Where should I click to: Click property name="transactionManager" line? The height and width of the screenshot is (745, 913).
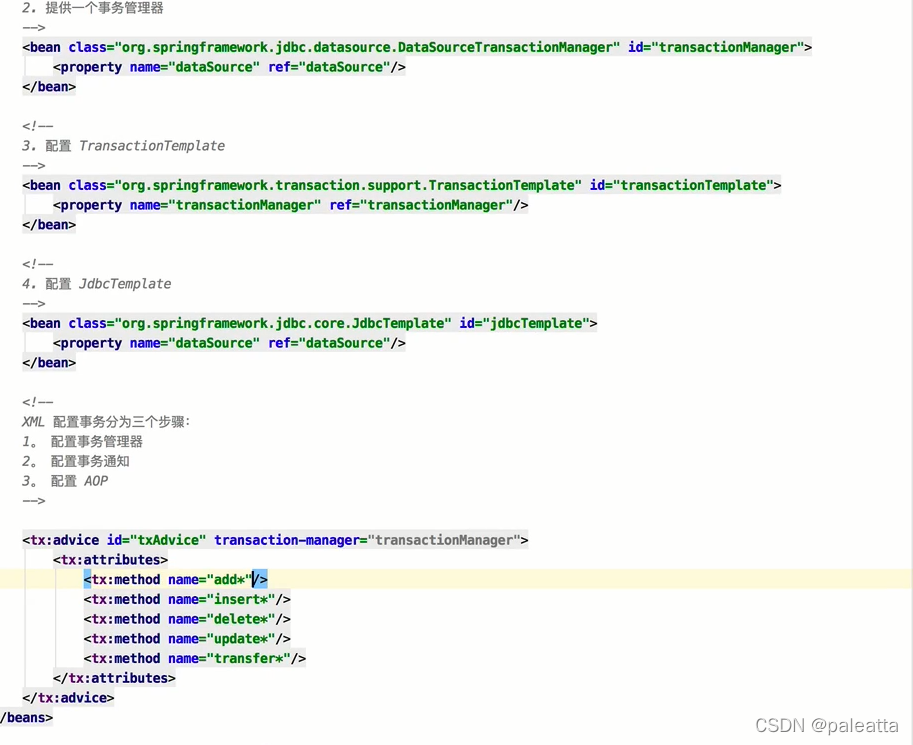tap(291, 205)
